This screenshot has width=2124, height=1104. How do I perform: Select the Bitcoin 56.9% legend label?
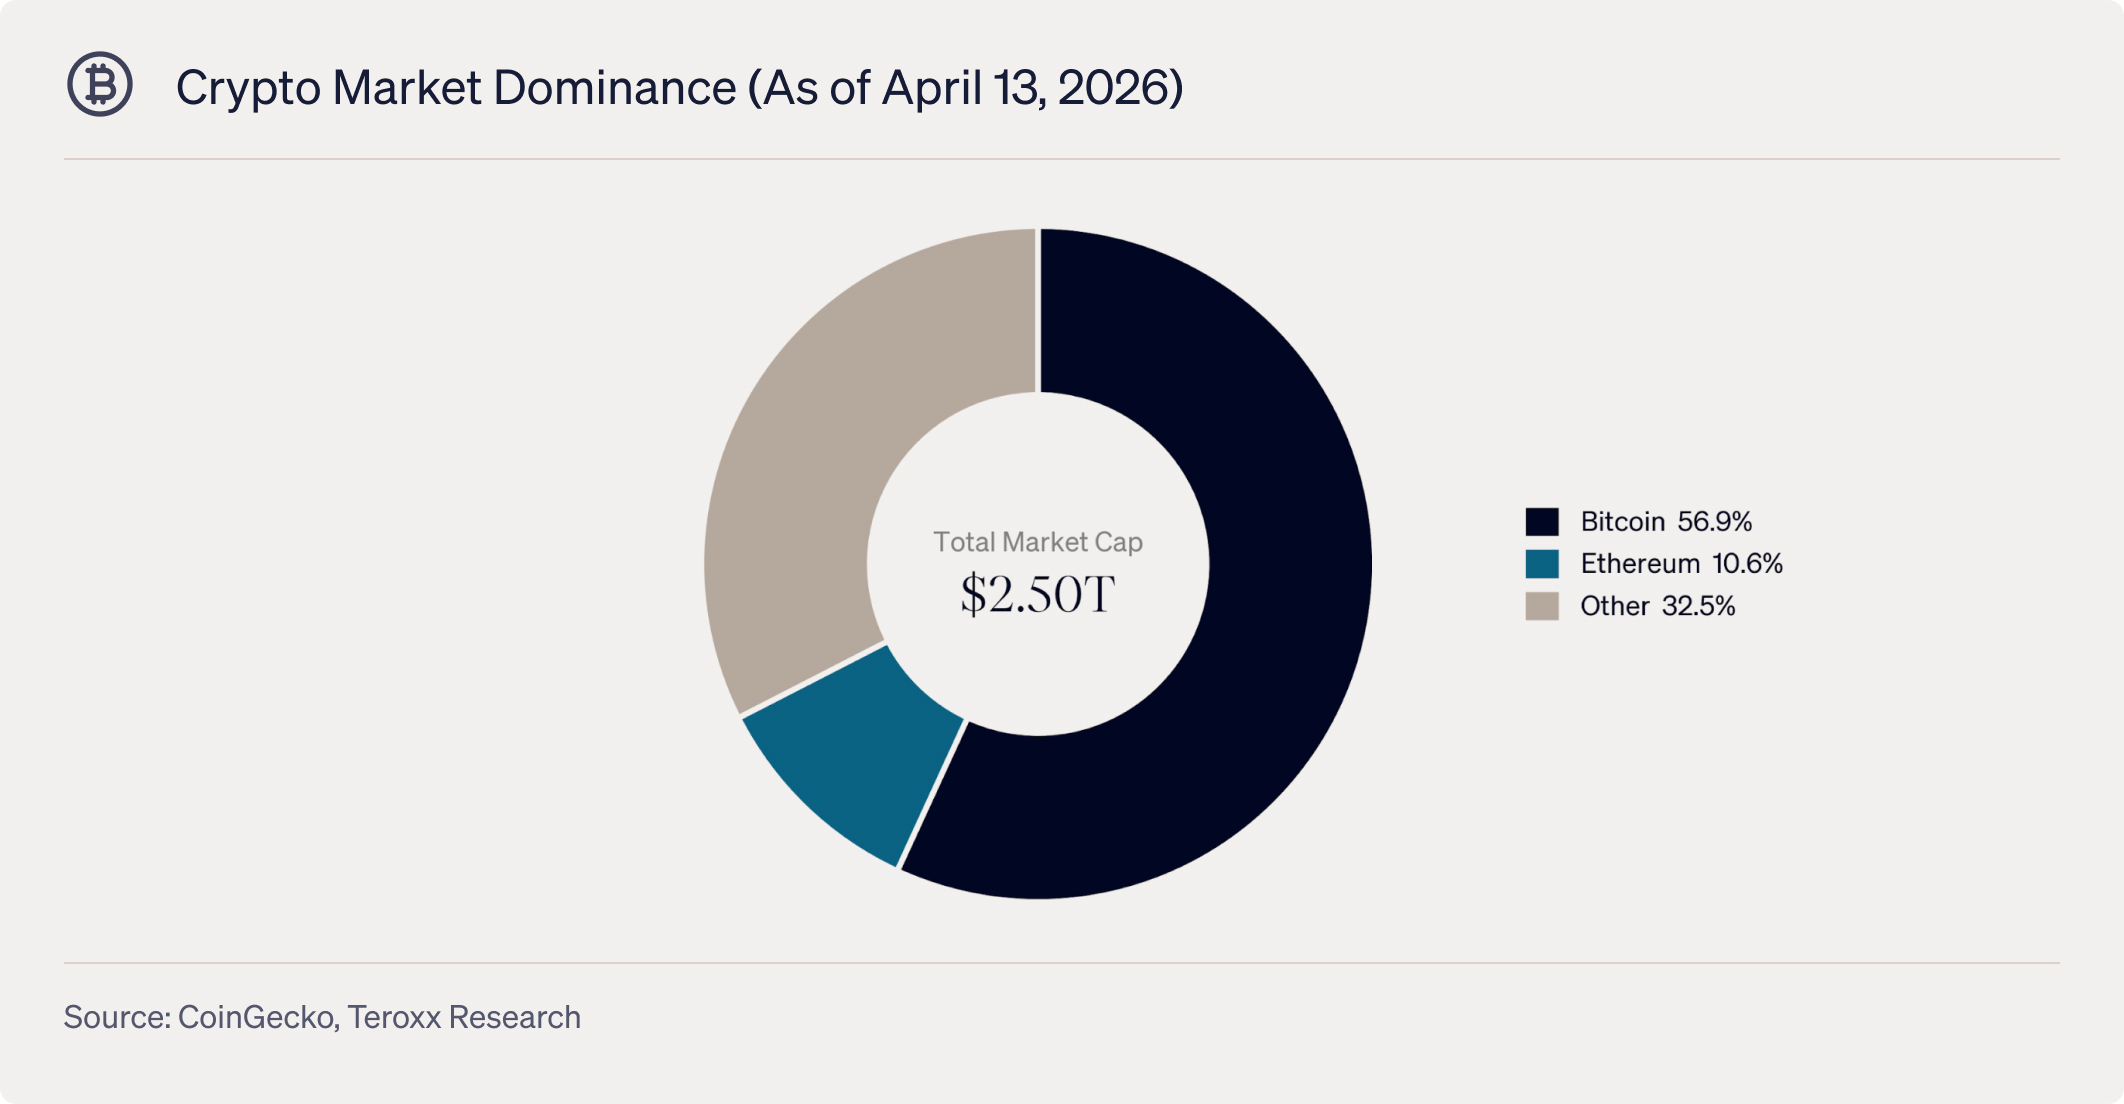1666,521
